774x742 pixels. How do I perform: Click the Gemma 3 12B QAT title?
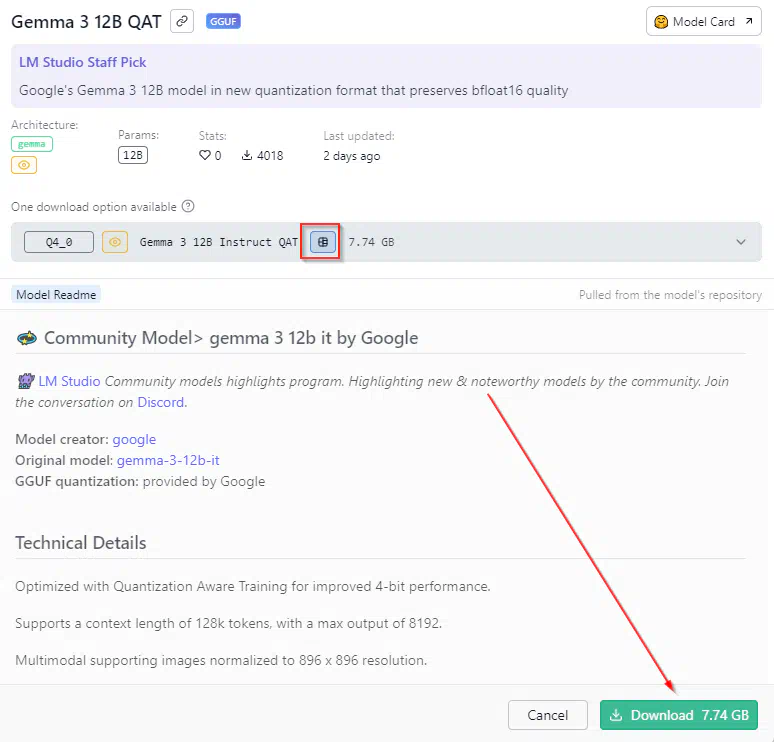pos(86,22)
